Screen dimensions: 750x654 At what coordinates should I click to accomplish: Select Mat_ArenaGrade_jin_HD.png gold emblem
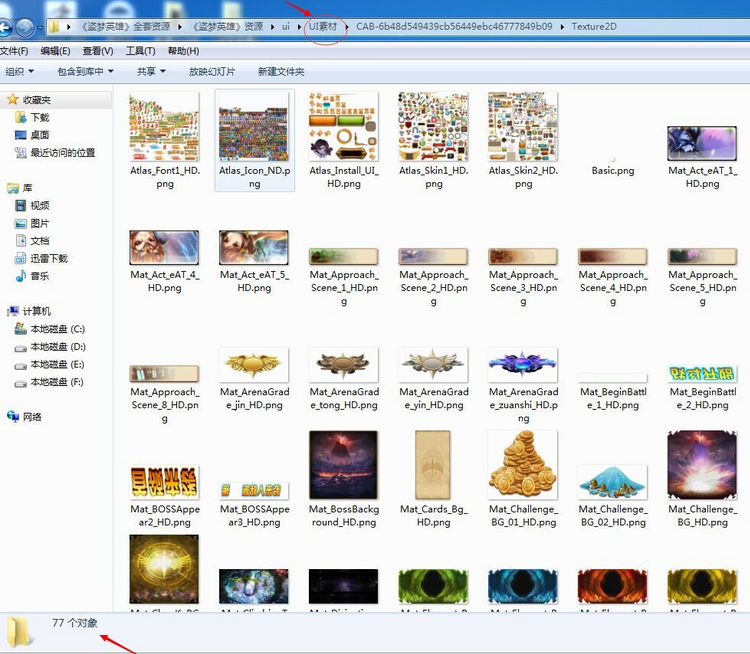point(254,365)
